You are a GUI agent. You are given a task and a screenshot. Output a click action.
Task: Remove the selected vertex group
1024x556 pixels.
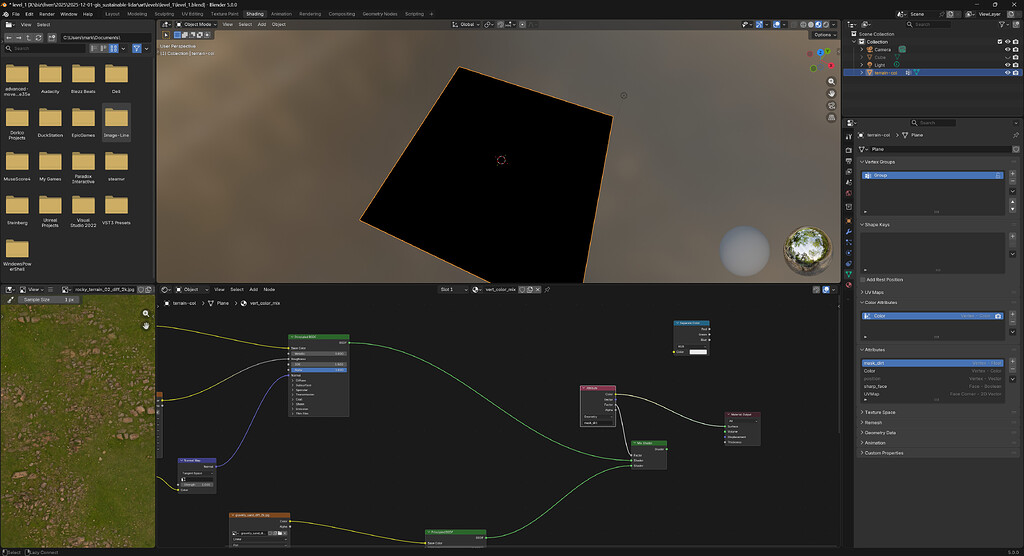(1013, 181)
